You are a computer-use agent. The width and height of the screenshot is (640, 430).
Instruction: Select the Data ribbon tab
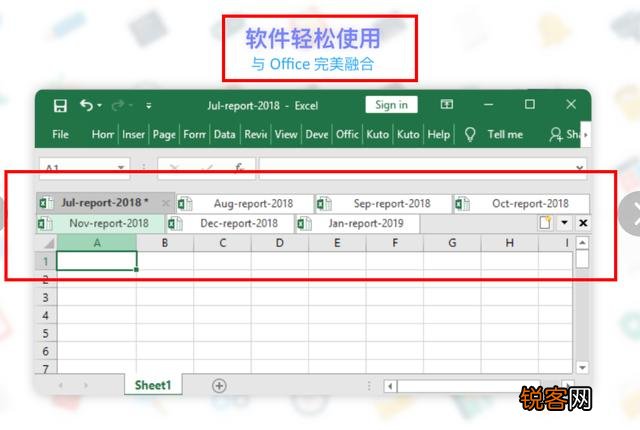224,134
